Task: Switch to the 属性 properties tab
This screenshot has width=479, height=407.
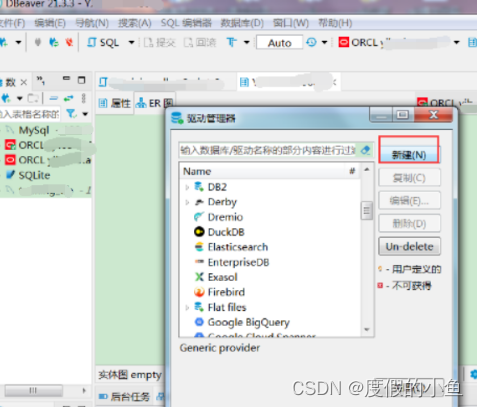Action: click(x=115, y=103)
